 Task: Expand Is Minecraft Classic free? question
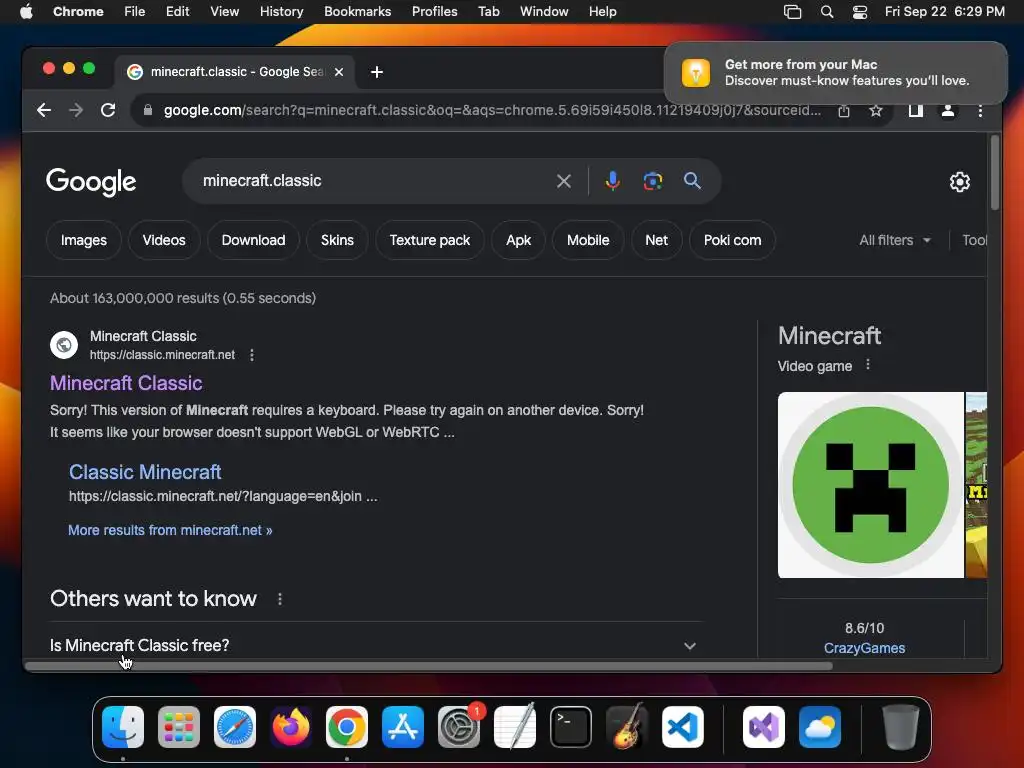click(x=373, y=645)
